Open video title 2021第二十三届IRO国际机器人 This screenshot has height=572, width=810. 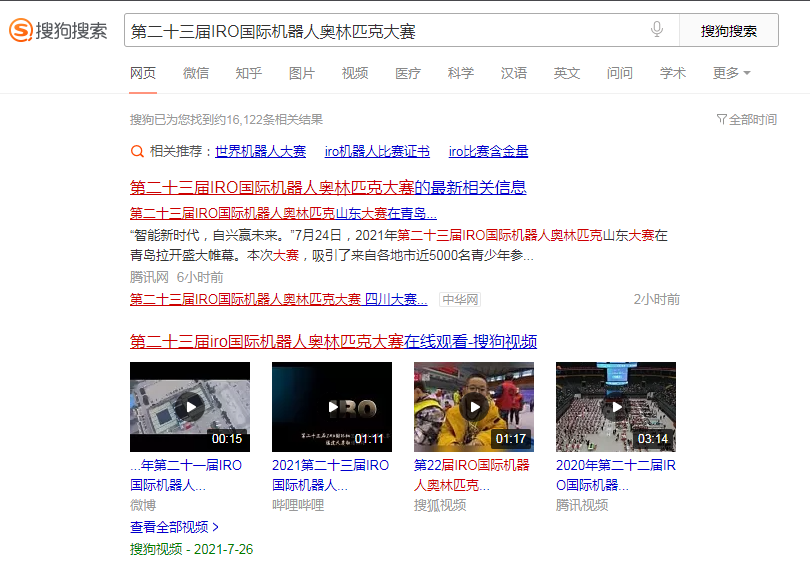pos(331,475)
